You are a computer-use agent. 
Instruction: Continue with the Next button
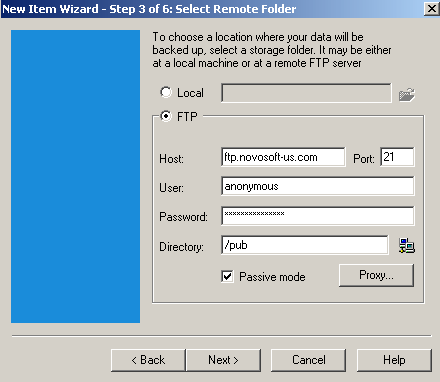pyautogui.click(x=223, y=360)
